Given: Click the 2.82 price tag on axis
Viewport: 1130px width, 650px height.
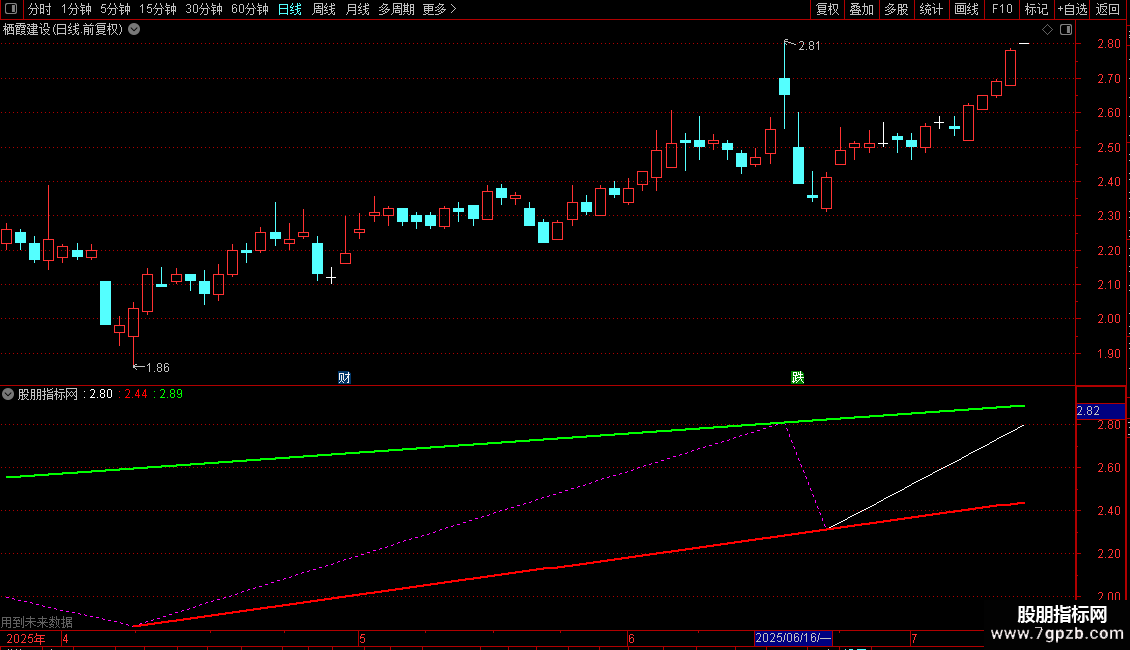Looking at the screenshot, I should coord(1100,411).
